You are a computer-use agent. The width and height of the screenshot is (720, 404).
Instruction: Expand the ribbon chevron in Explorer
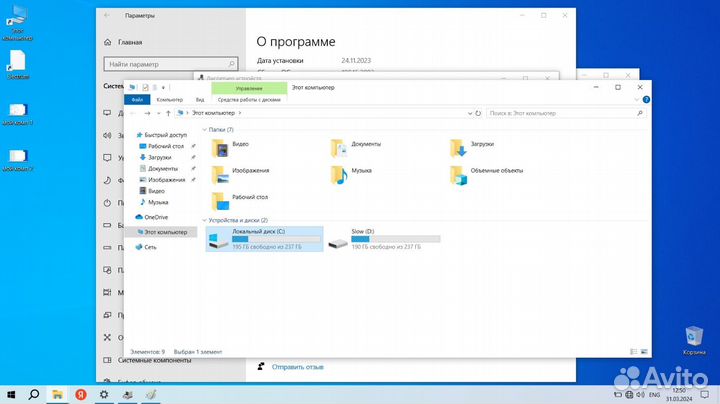click(636, 100)
